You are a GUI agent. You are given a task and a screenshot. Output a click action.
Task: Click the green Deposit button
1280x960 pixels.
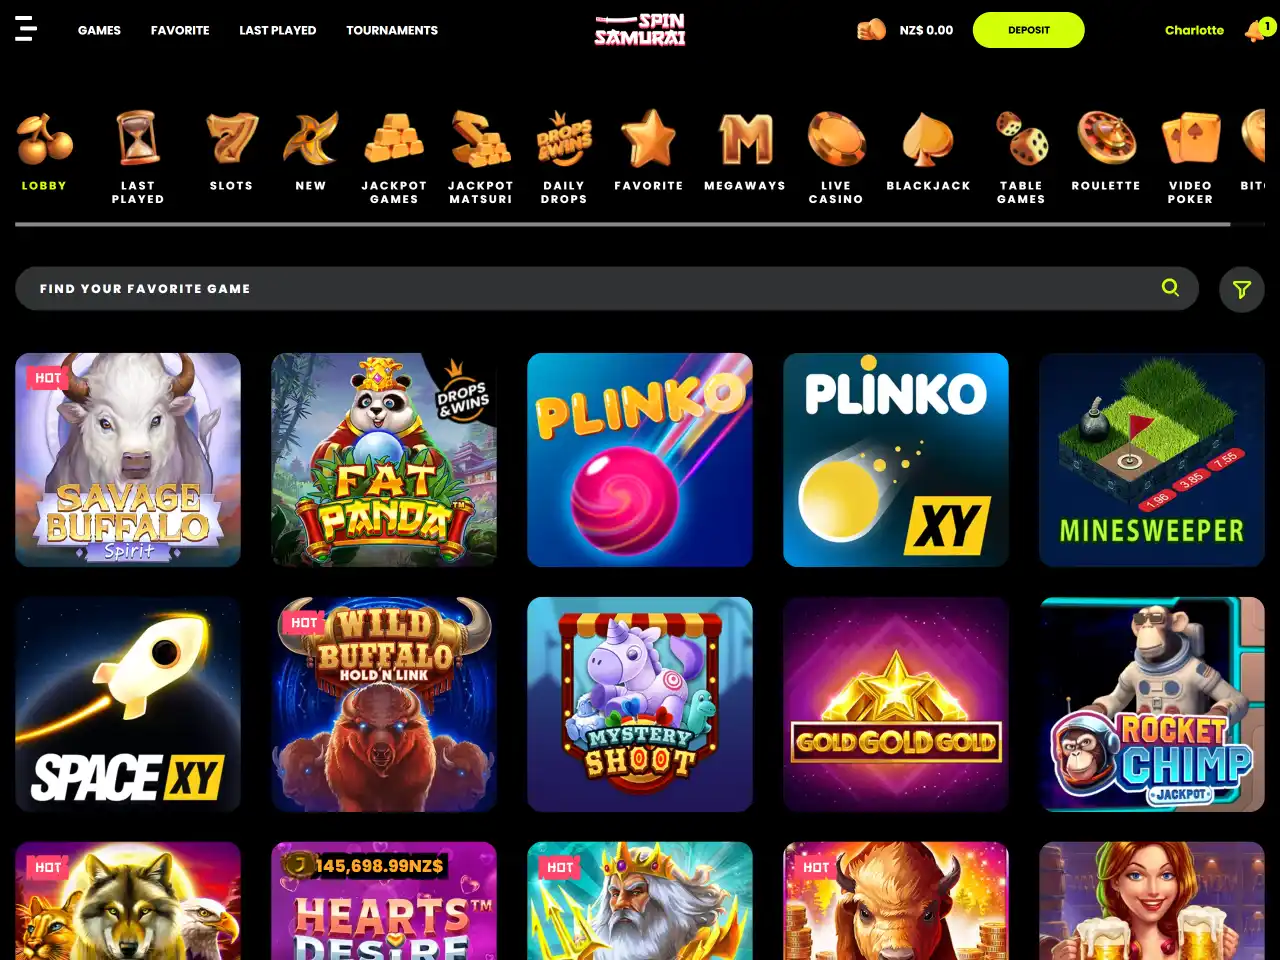(1029, 30)
